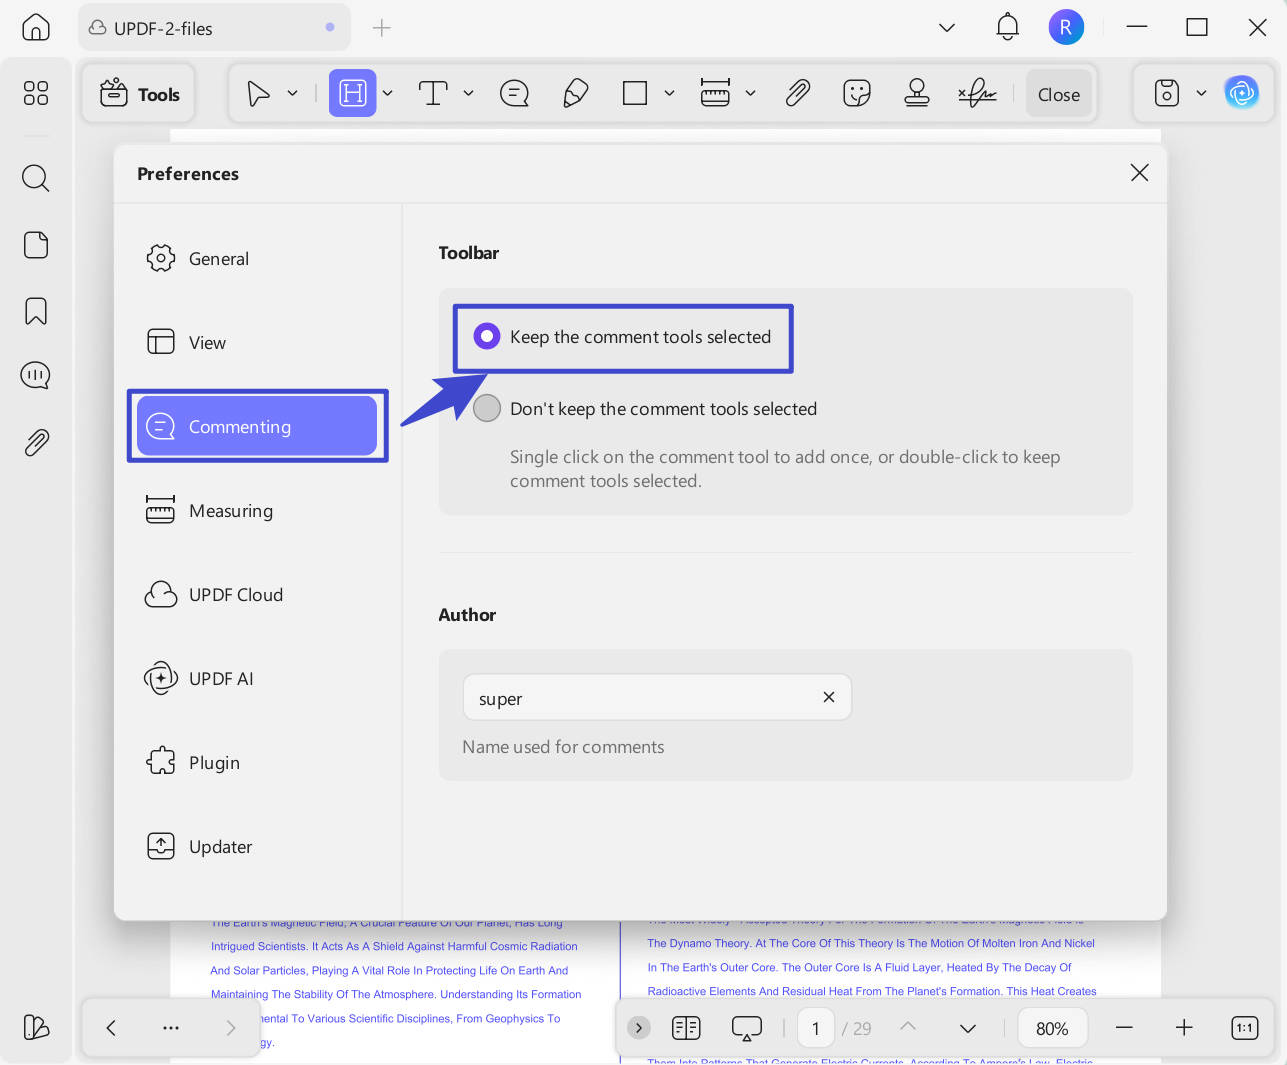
Task: Expand the rectangle shape dropdown arrow
Action: click(x=669, y=93)
